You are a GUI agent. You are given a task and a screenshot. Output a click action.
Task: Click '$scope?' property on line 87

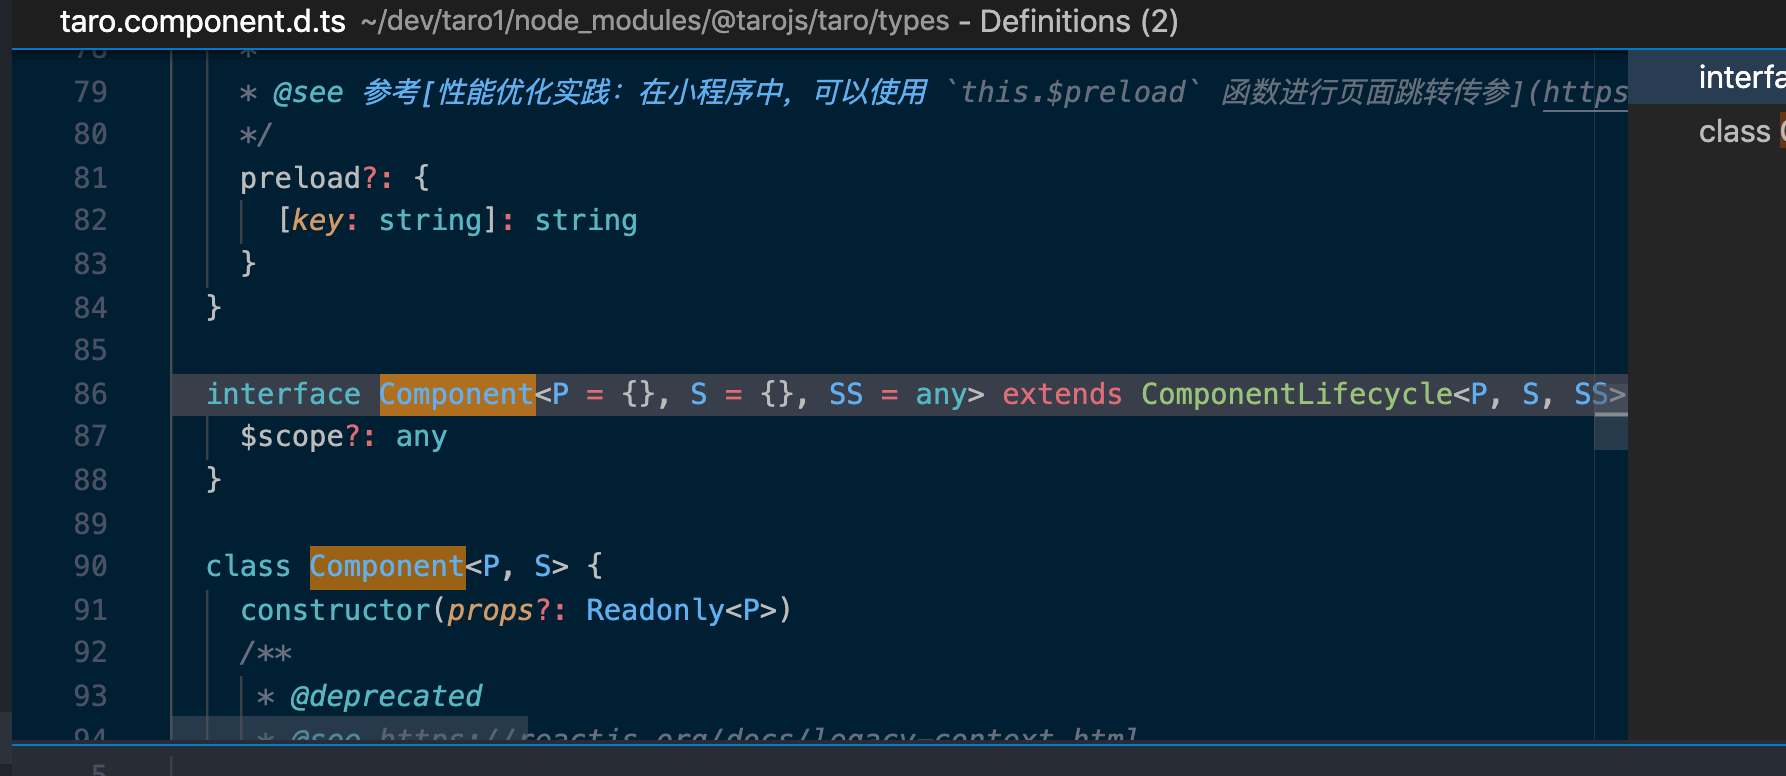click(x=300, y=437)
